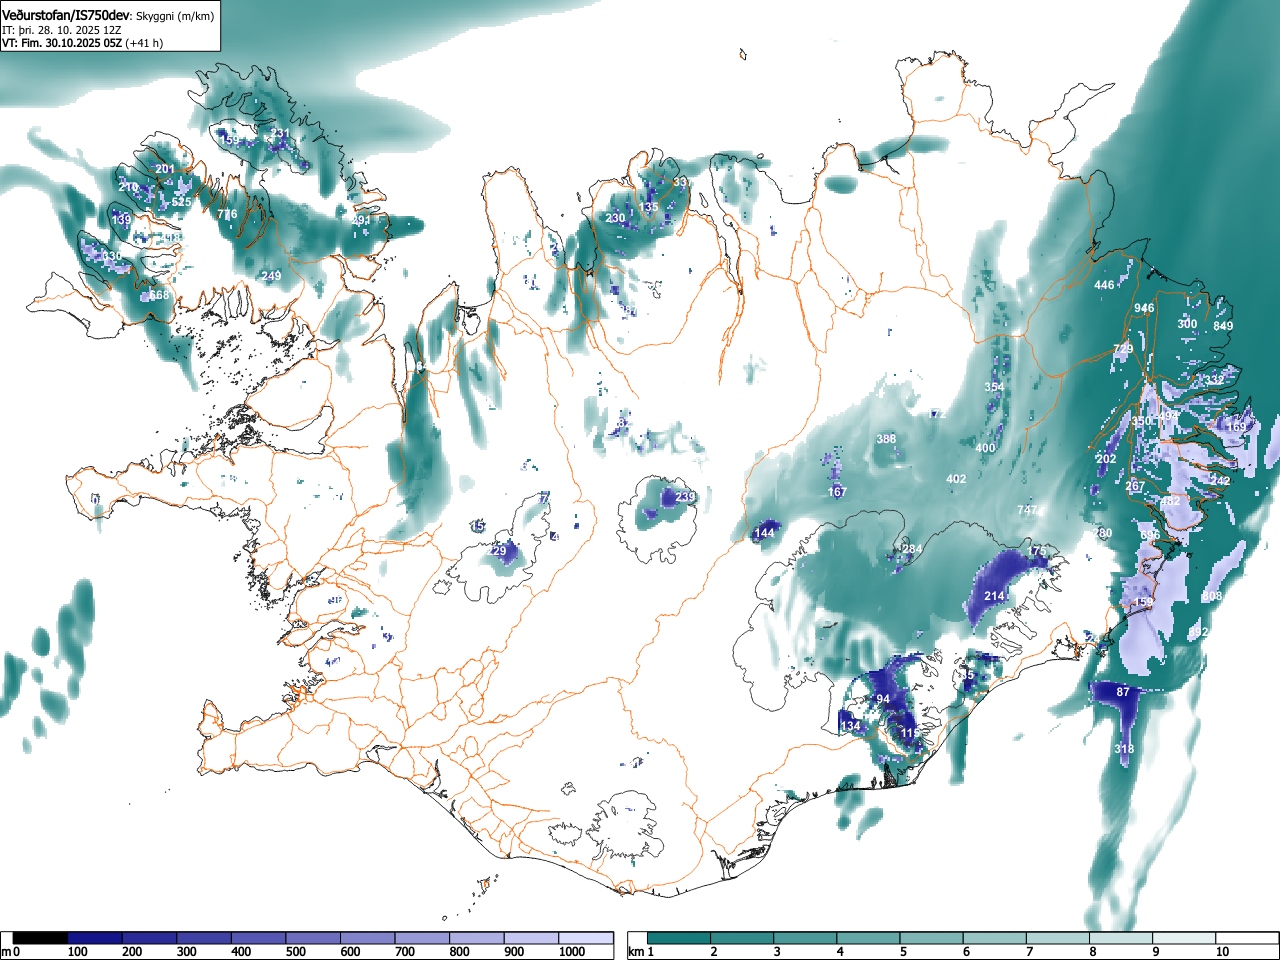Click the 167 visibility value on the map

pyautogui.click(x=837, y=492)
